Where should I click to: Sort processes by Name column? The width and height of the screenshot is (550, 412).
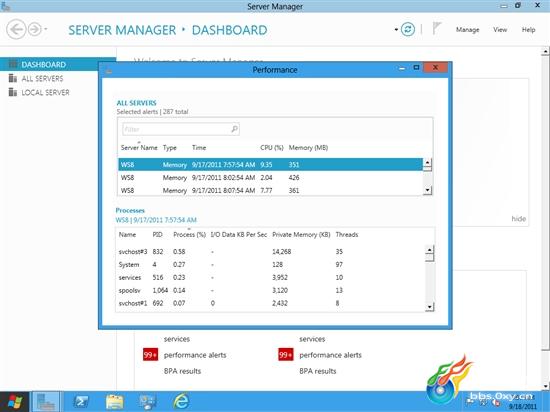coord(127,235)
